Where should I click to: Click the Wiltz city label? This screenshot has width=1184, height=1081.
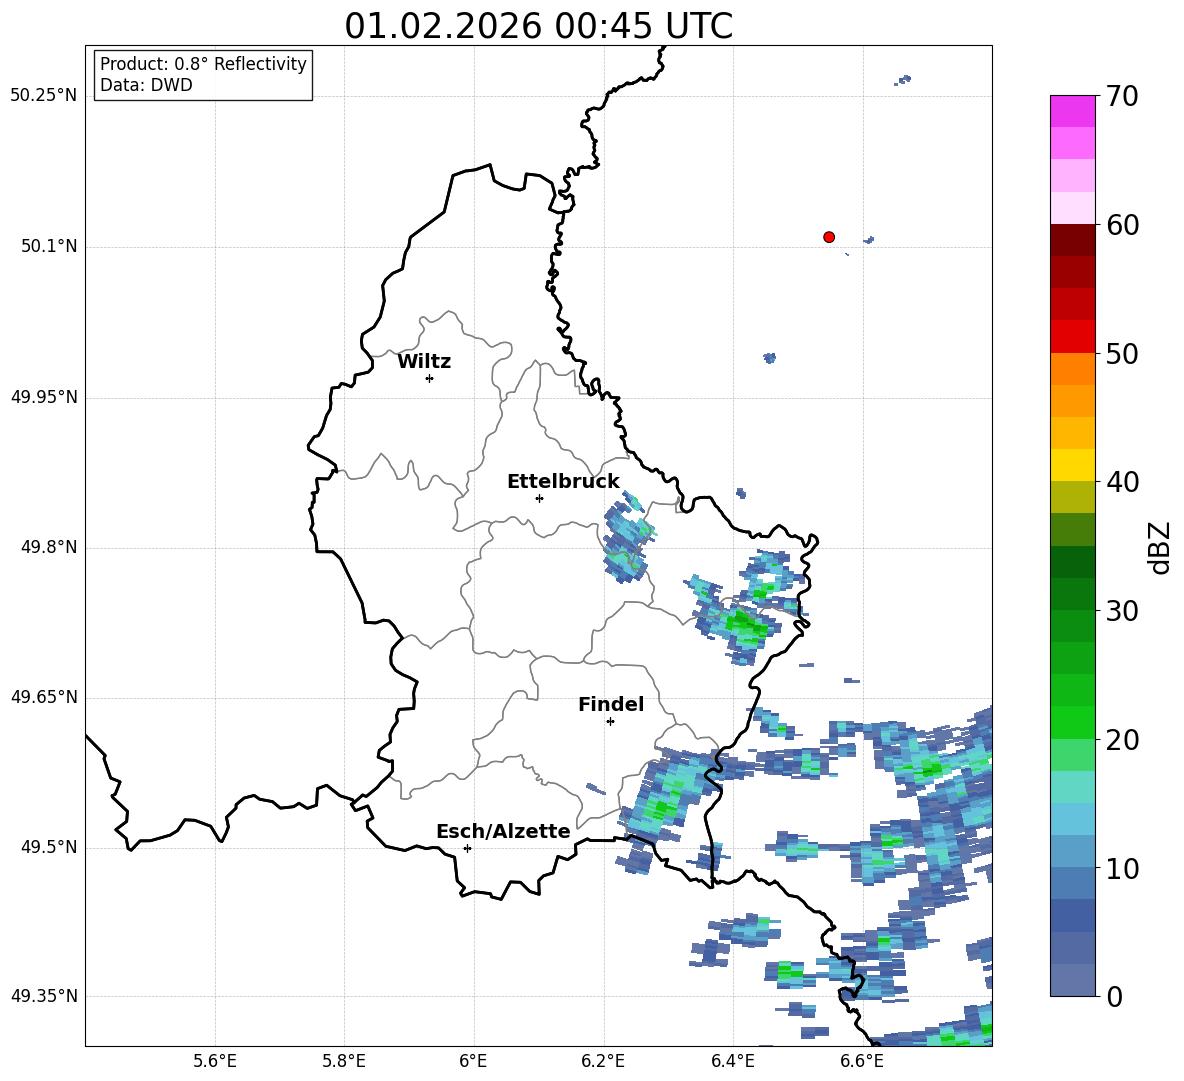(424, 362)
